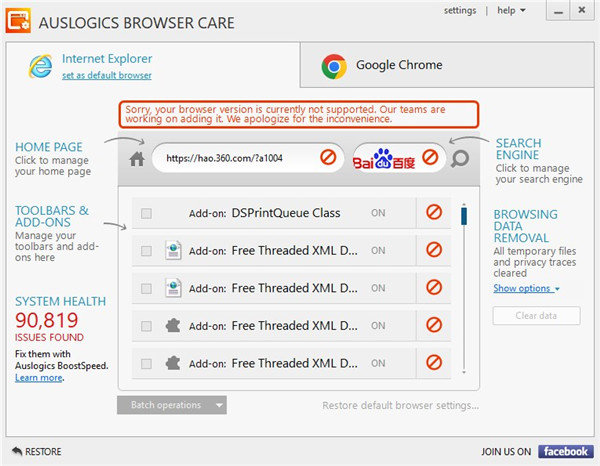Click the Baidu search engine logo
600x466 pixels.
[384, 159]
